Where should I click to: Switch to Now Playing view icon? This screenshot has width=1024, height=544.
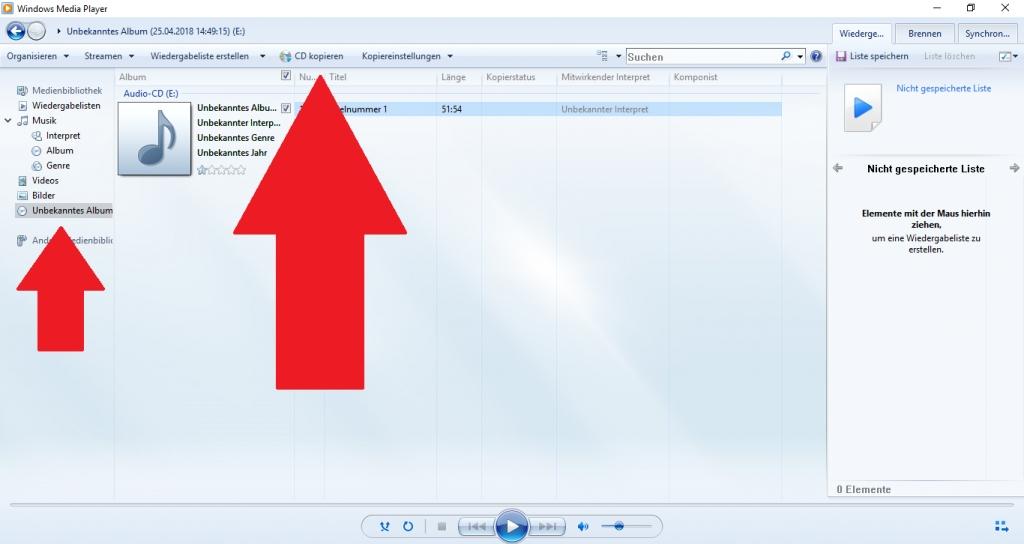tap(1002, 526)
